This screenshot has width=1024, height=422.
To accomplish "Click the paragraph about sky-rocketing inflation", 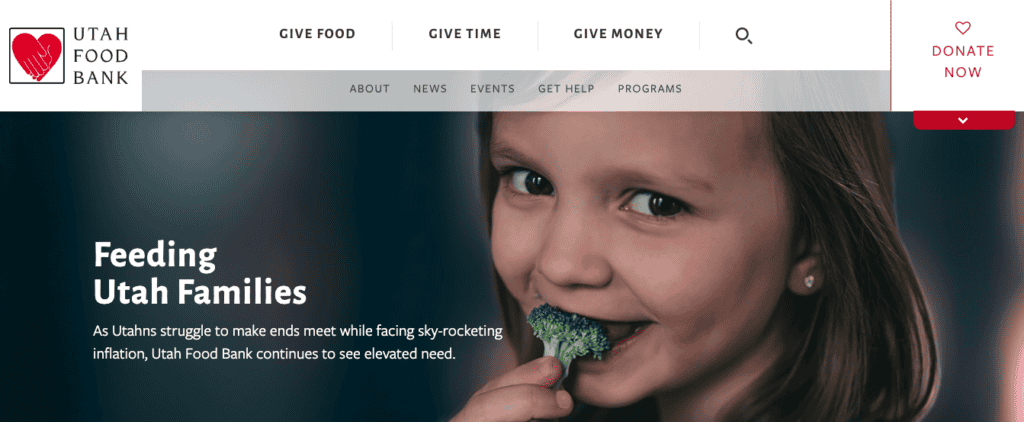I will 298,343.
